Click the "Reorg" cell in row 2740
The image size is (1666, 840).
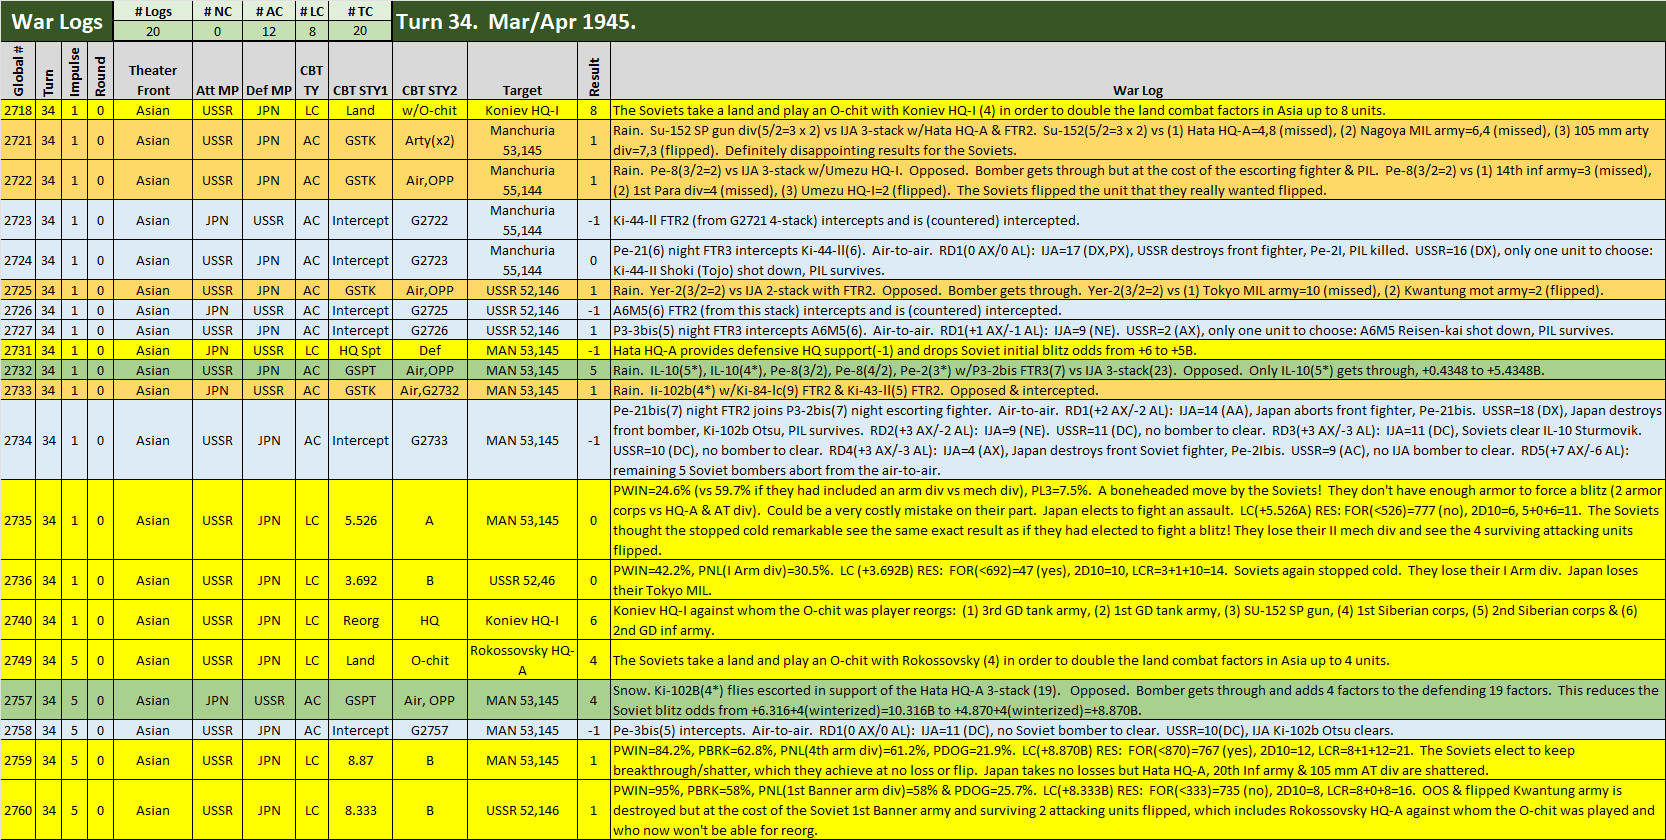(x=360, y=620)
